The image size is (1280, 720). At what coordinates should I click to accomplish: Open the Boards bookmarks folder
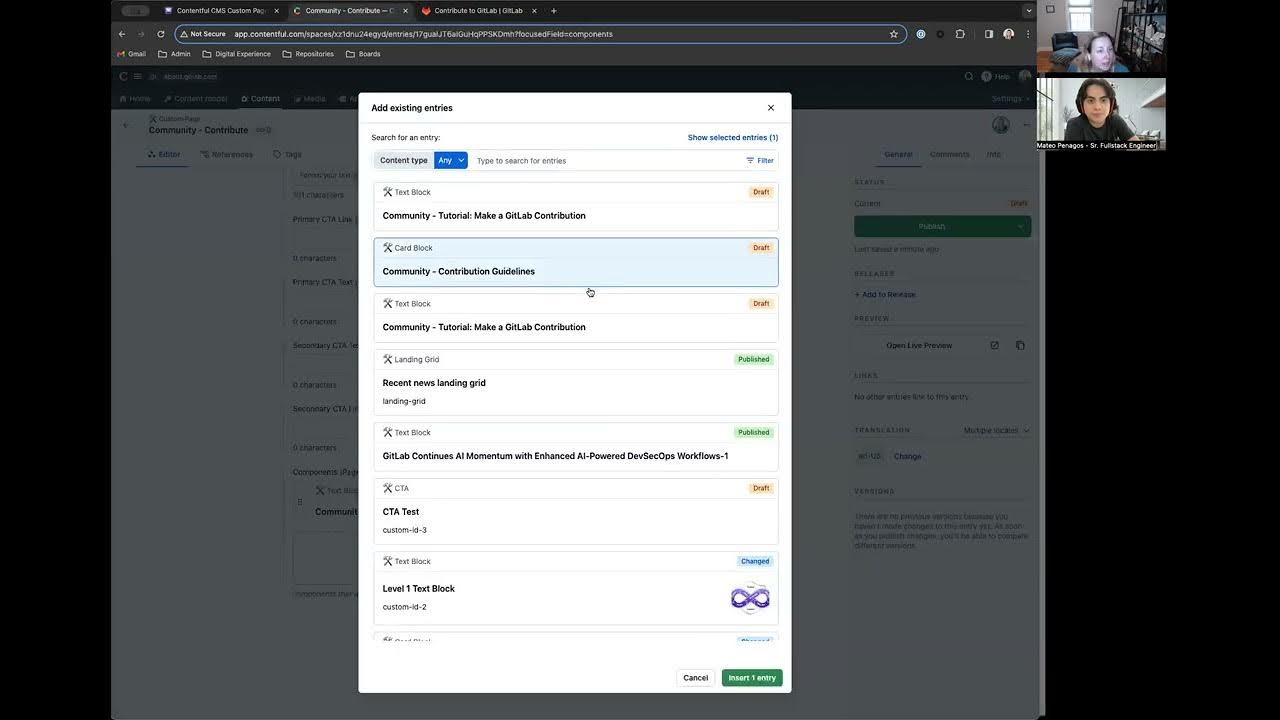[363, 54]
